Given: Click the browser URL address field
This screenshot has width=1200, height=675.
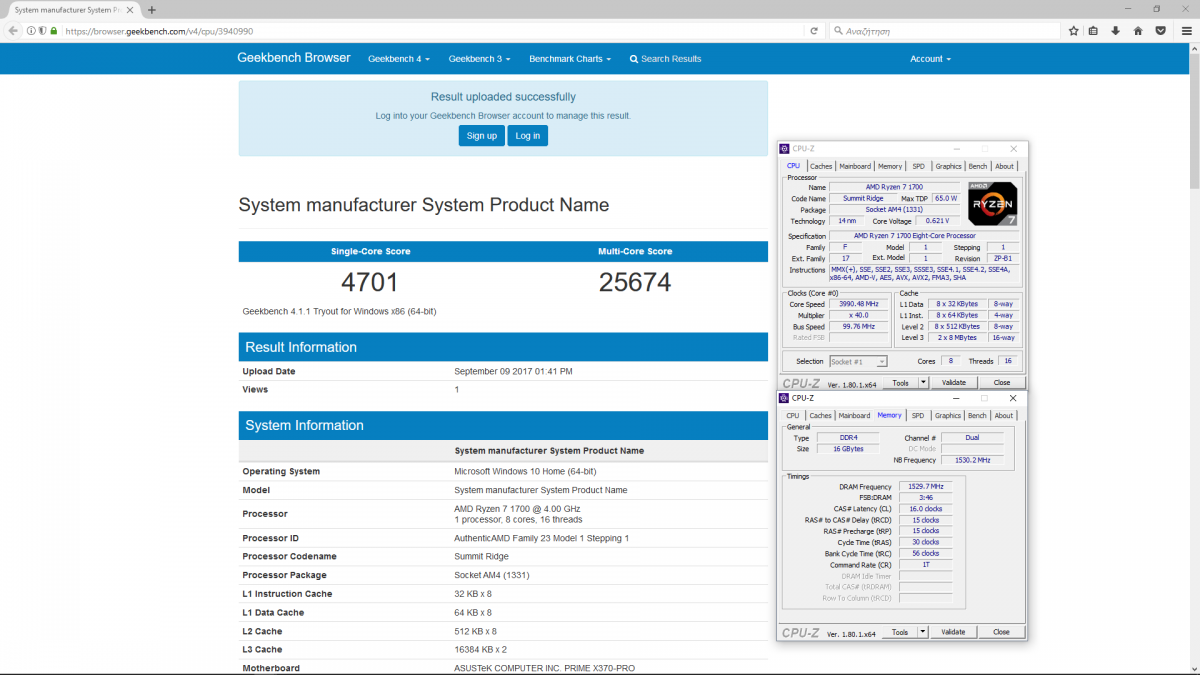Looking at the screenshot, I should pyautogui.click(x=430, y=31).
